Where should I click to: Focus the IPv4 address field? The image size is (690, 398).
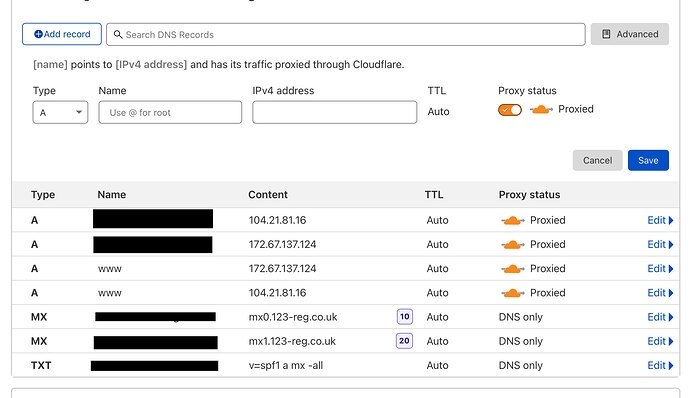334,112
